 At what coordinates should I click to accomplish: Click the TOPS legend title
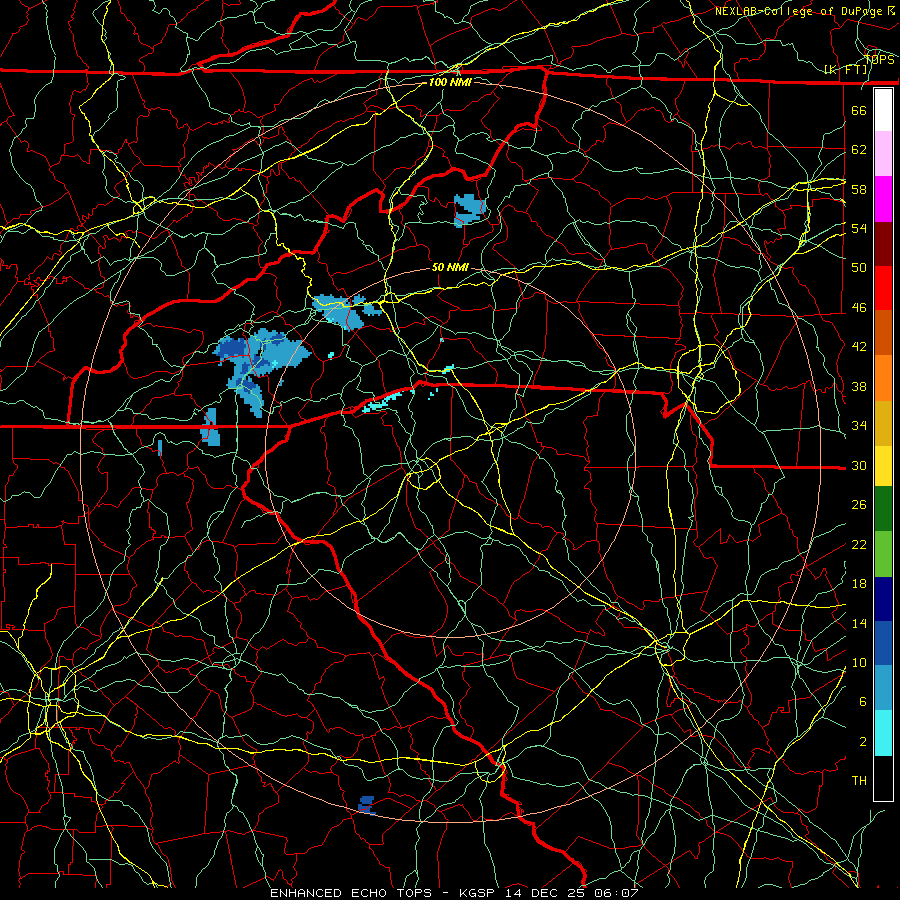pyautogui.click(x=879, y=60)
